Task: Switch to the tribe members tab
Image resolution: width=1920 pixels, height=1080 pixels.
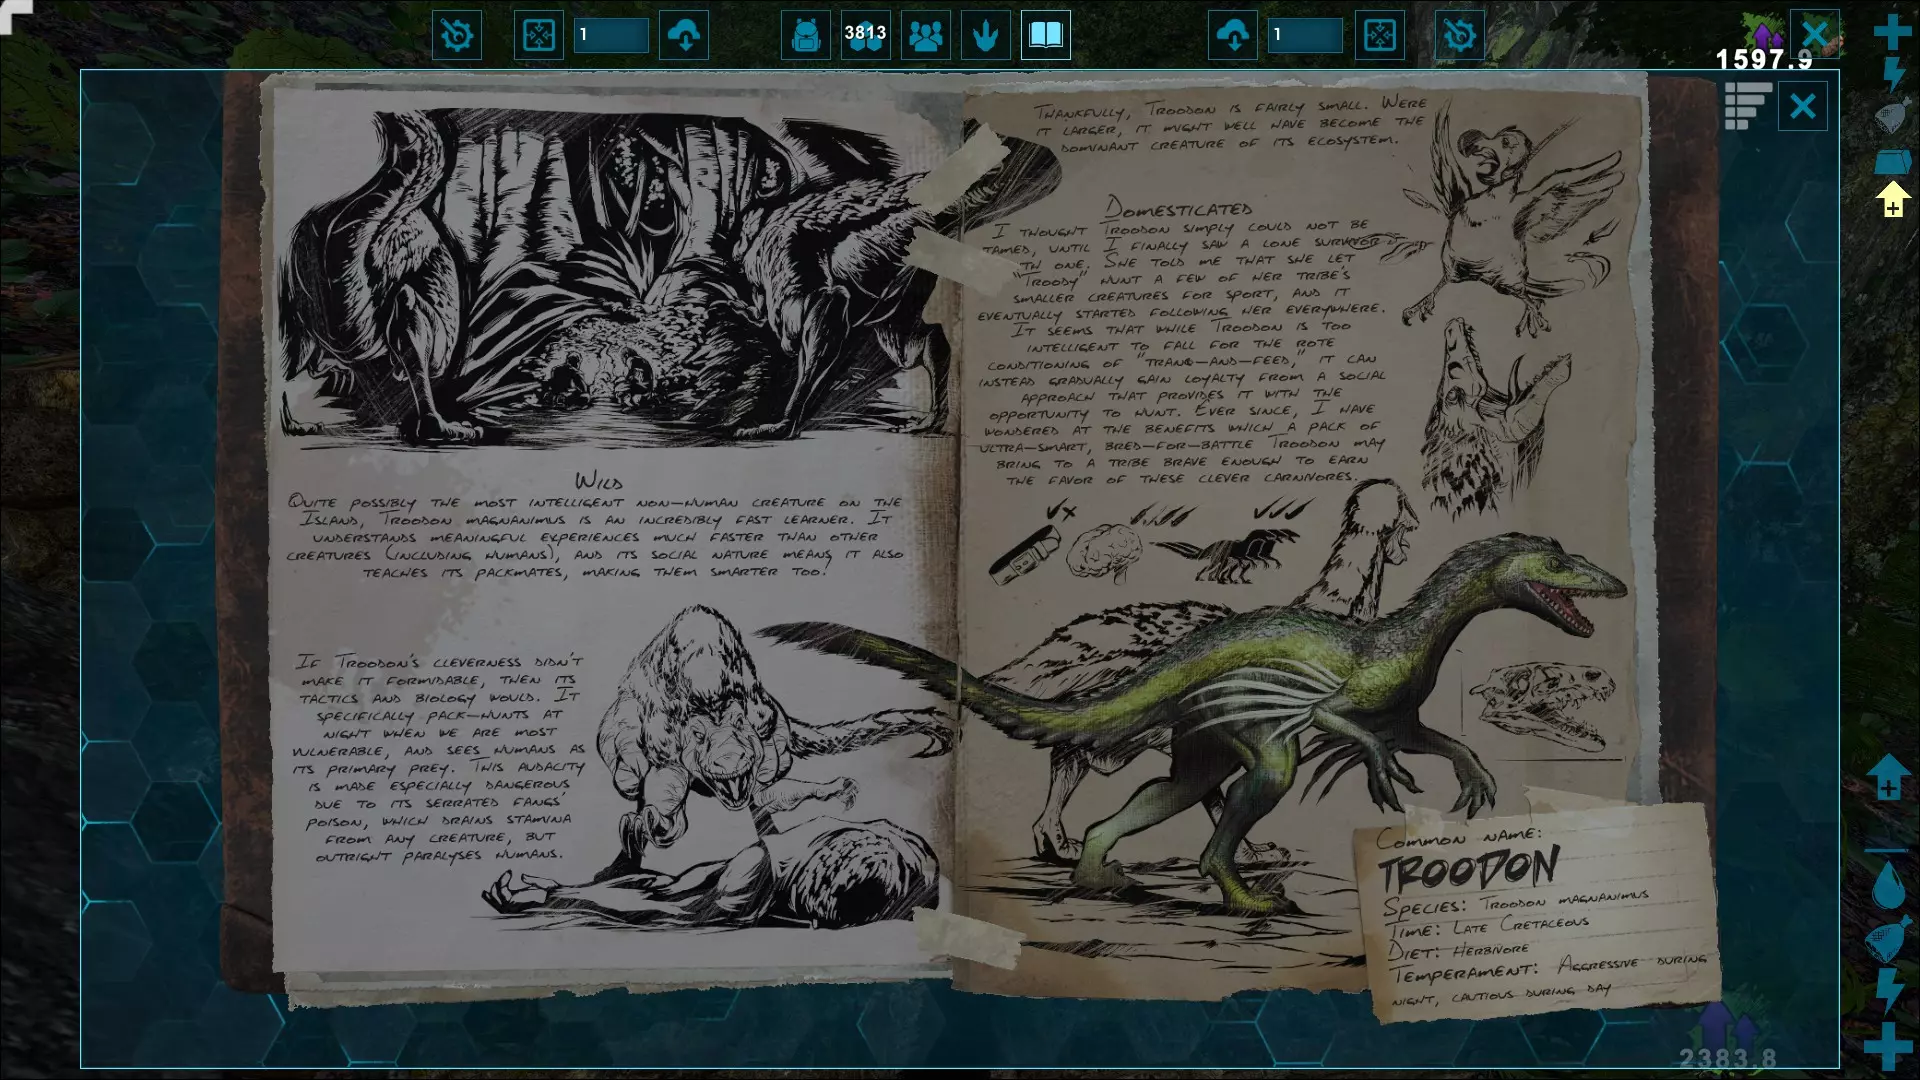Action: coord(925,36)
